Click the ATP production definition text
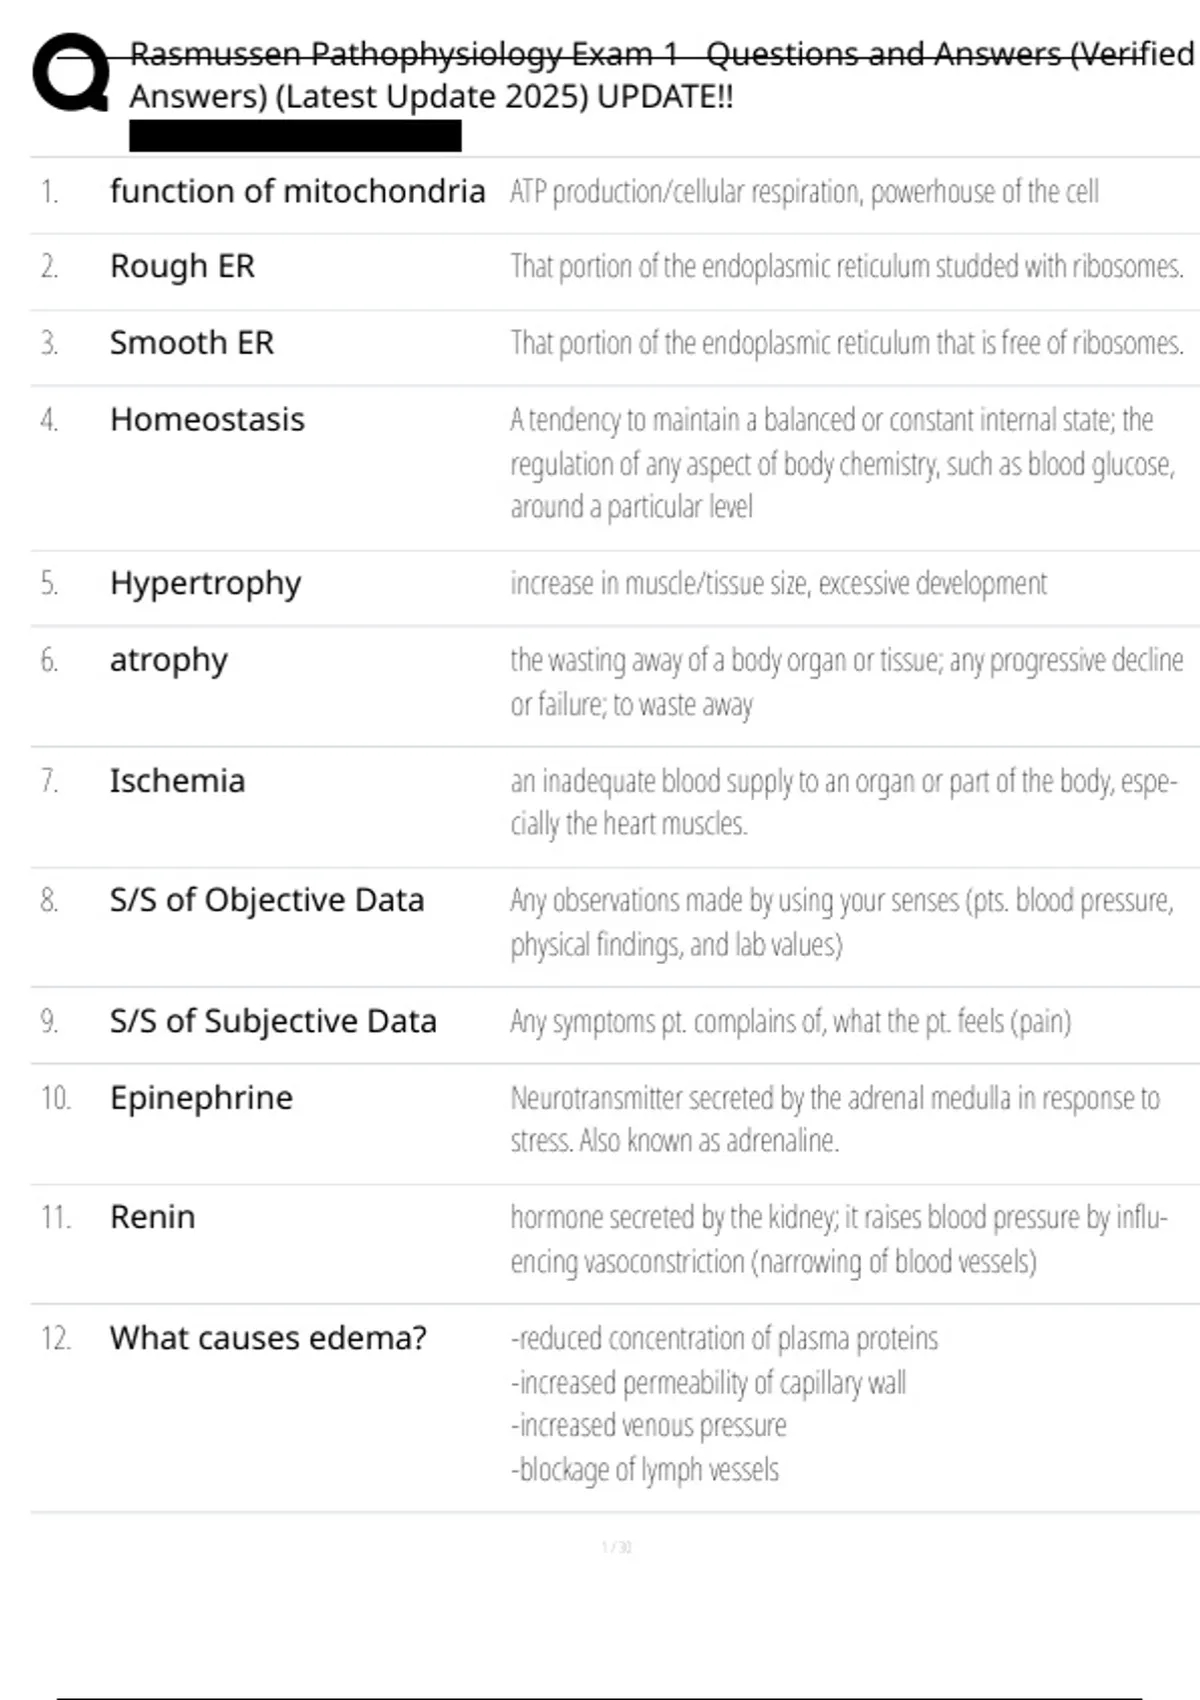The width and height of the screenshot is (1200, 1700). point(804,191)
